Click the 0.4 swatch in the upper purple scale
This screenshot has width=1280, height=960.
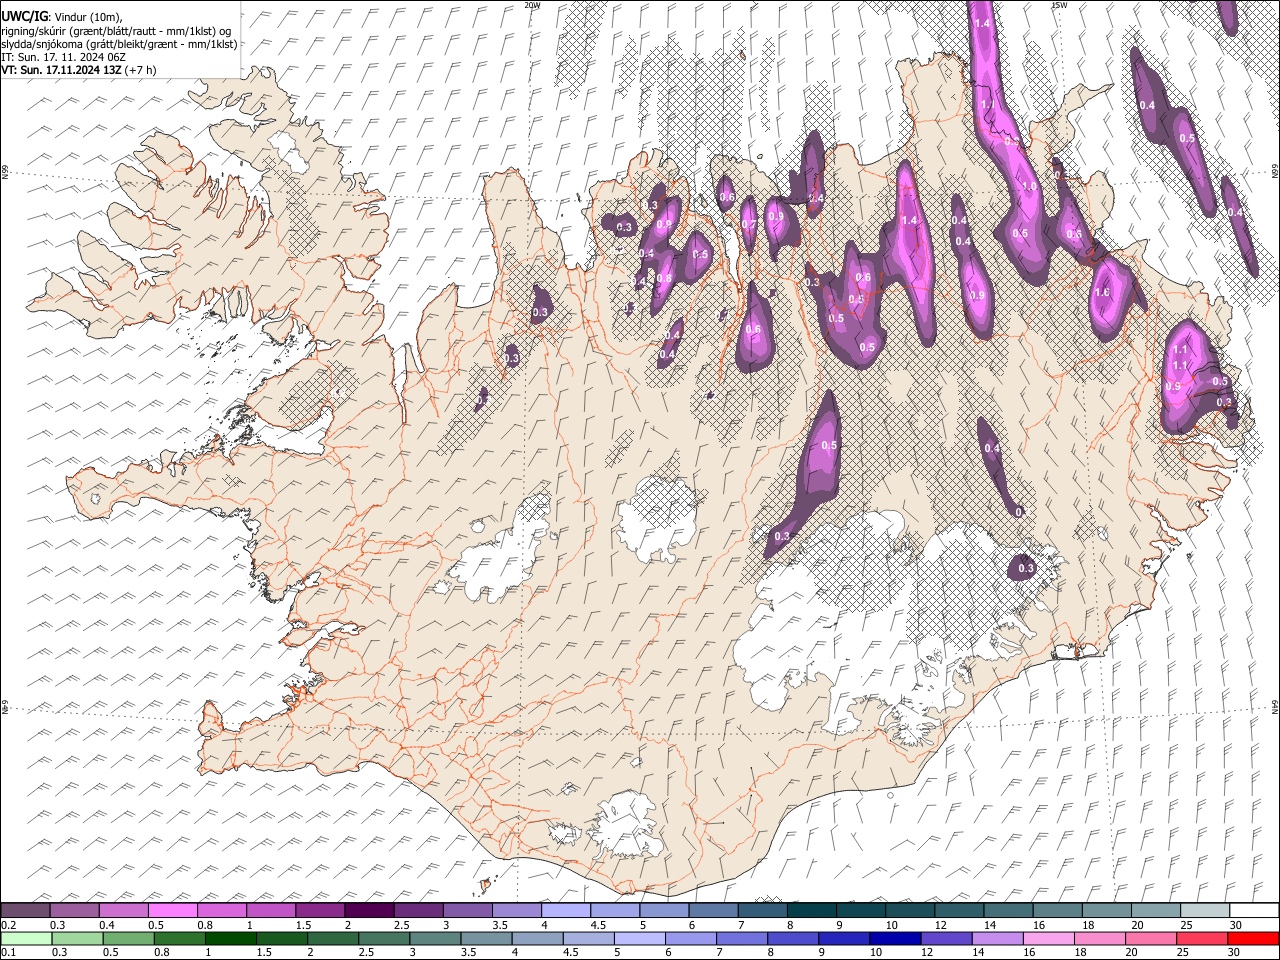[x=123, y=911]
